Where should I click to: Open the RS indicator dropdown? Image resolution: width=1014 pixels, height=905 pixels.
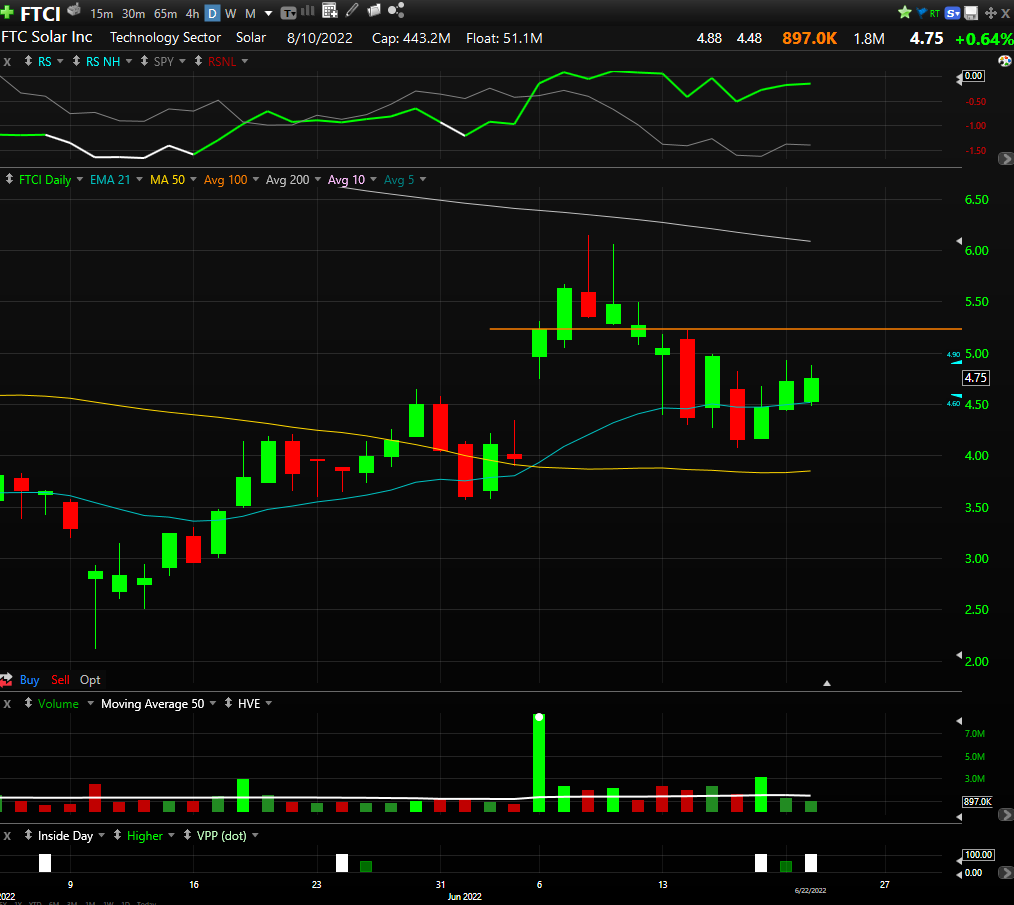tap(60, 61)
